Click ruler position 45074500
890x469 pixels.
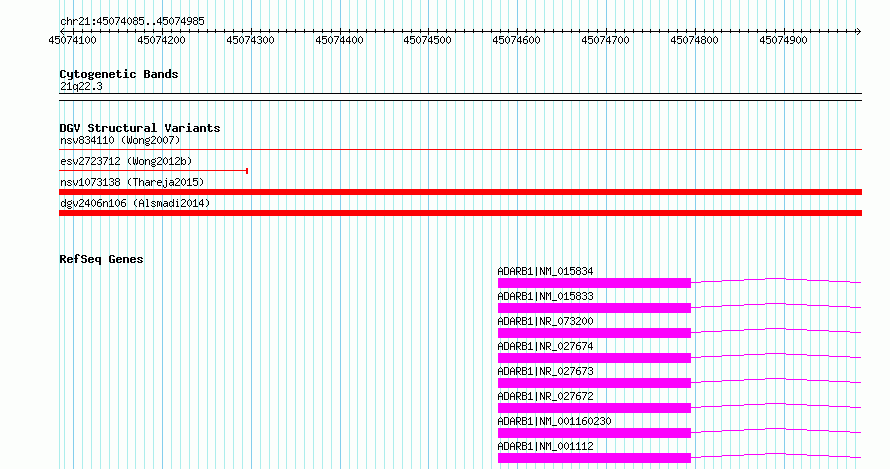tap(427, 40)
